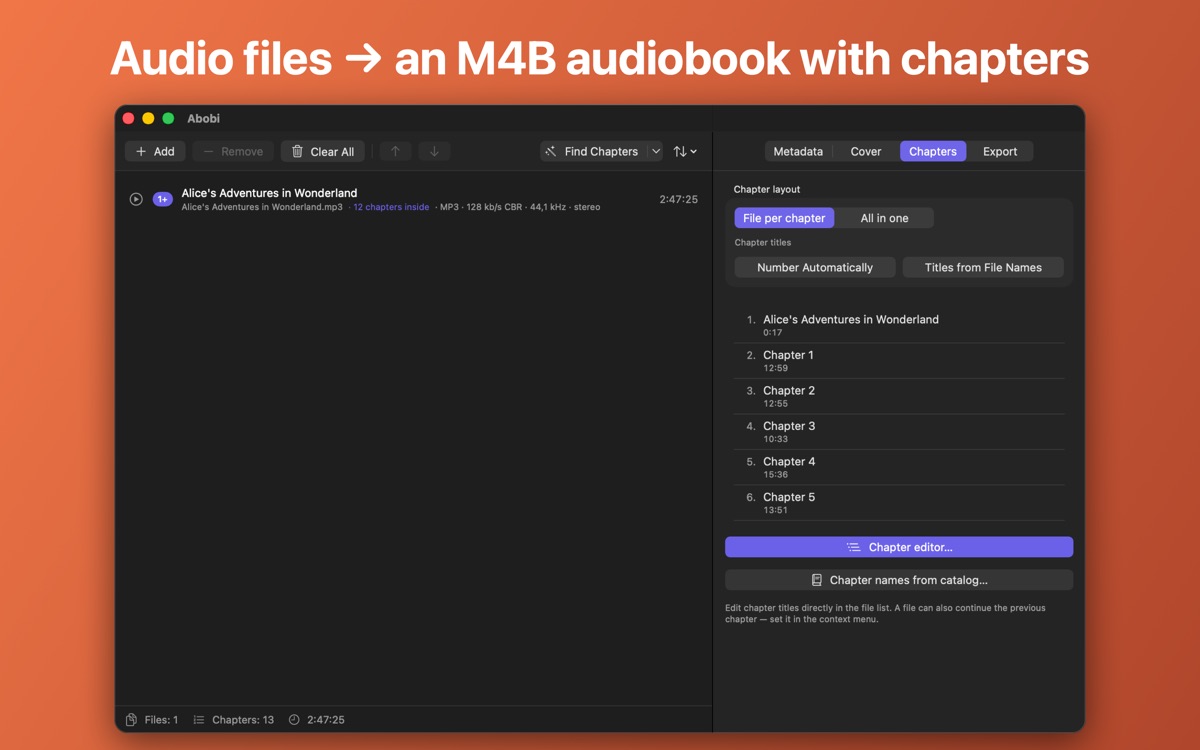Screen dimensions: 1200x750
Task: Click the purple 1+ badge on the file row
Action: [x=162, y=199]
